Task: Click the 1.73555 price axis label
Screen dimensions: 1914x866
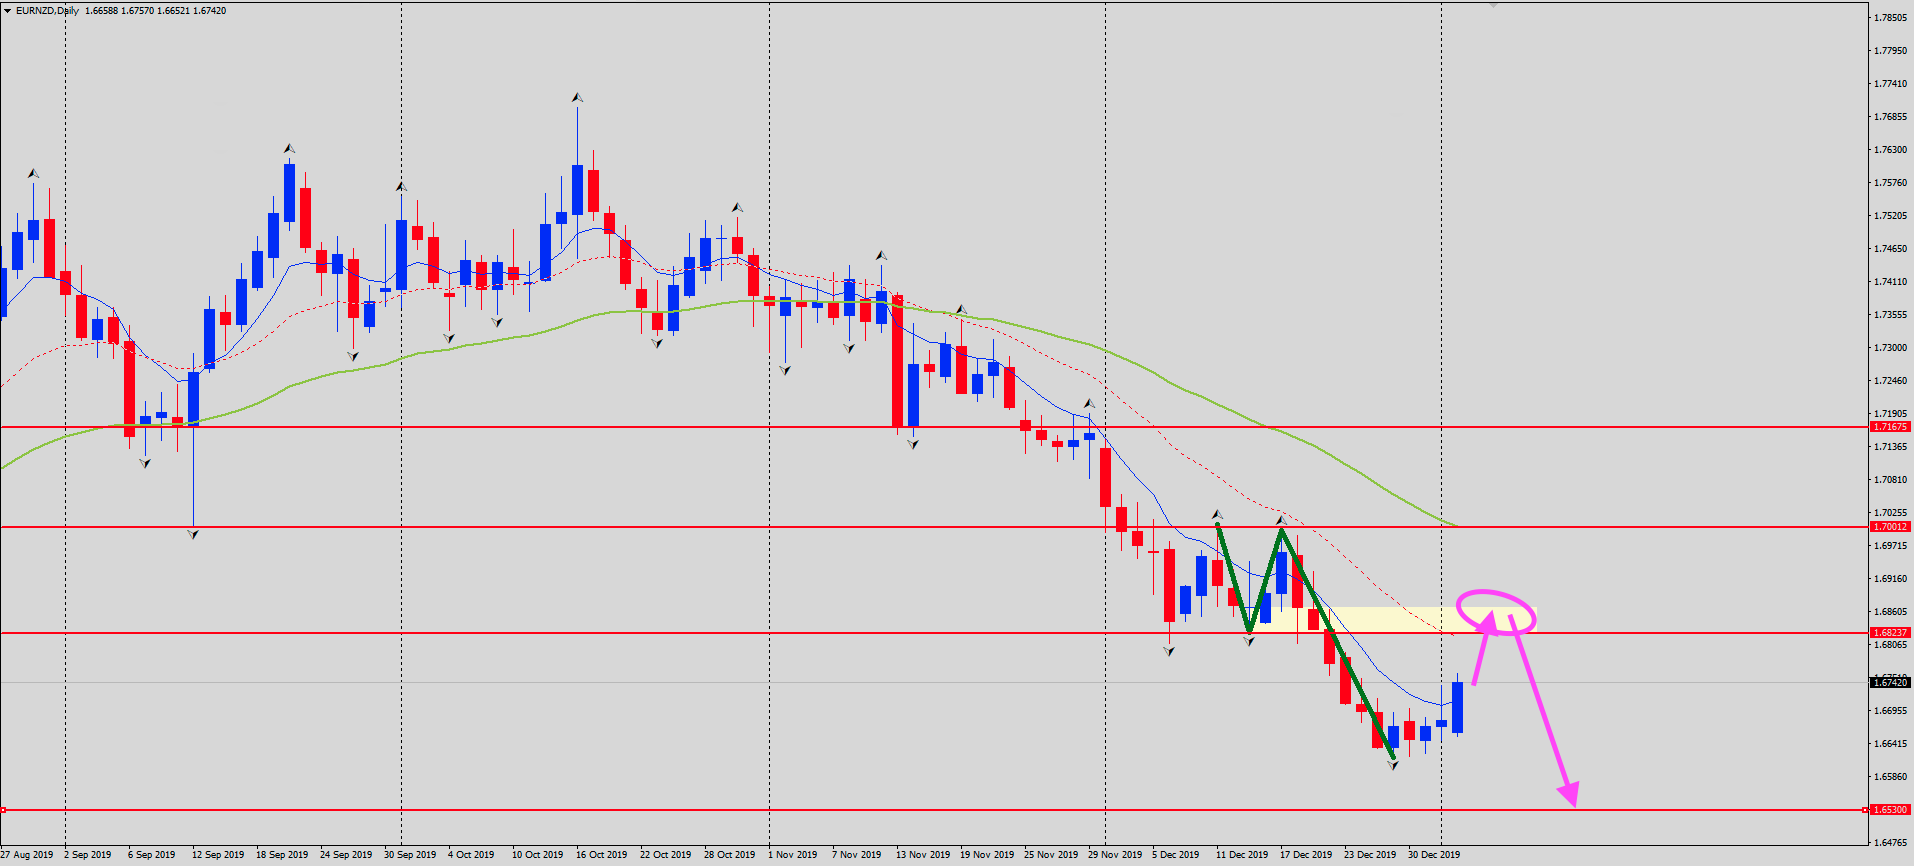Action: (1890, 315)
